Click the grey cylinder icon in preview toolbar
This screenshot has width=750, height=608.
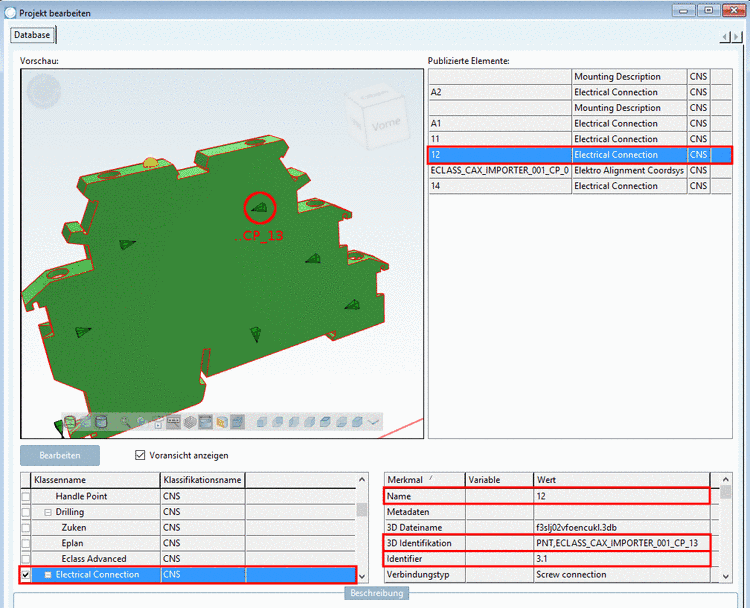(x=101, y=422)
